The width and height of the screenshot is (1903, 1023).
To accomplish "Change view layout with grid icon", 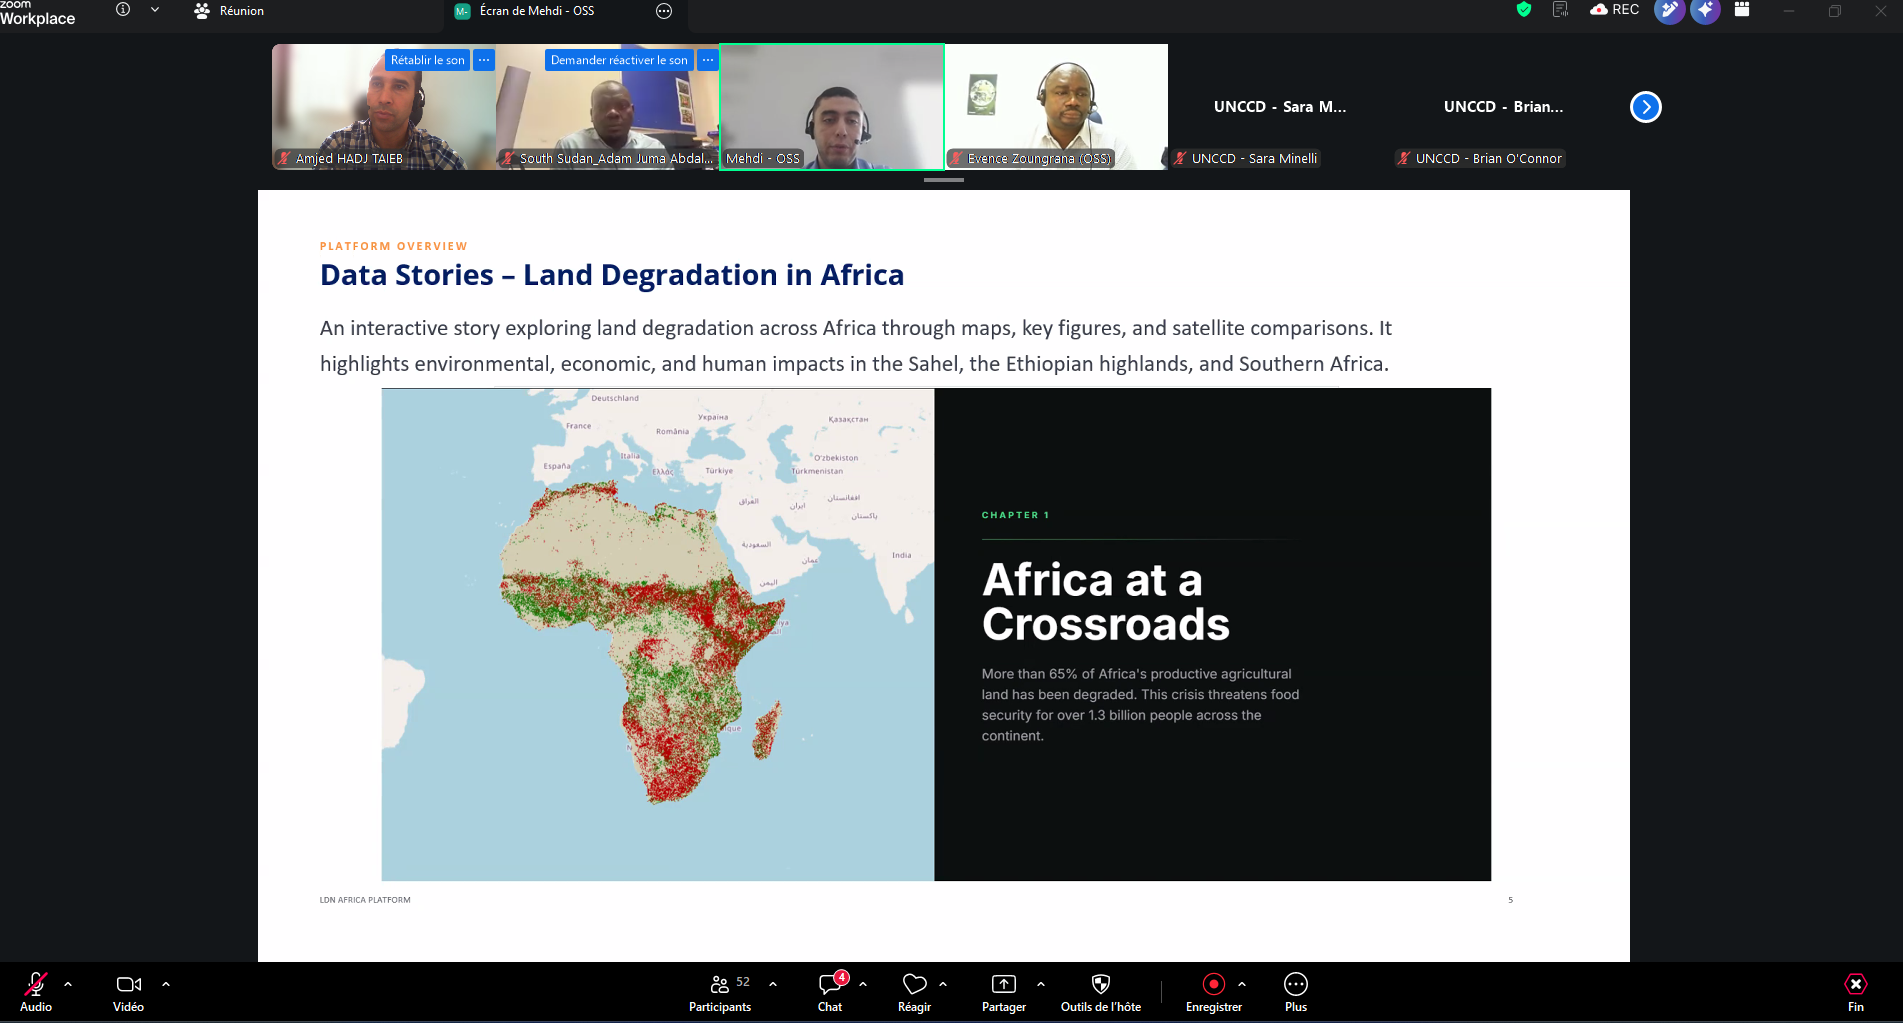I will 1742,10.
